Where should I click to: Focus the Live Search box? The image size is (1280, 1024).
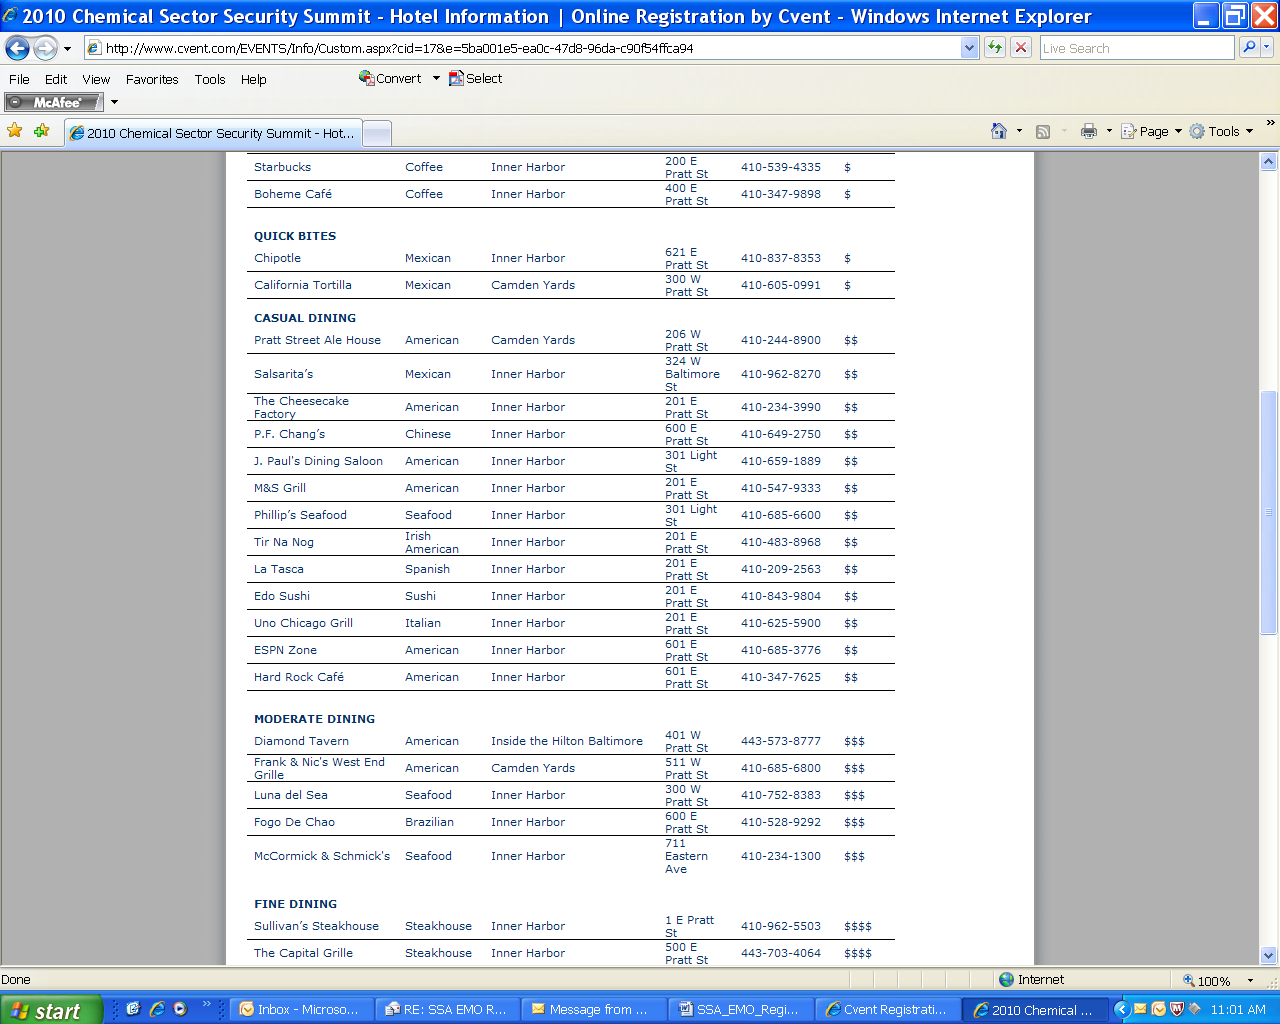[1137, 48]
